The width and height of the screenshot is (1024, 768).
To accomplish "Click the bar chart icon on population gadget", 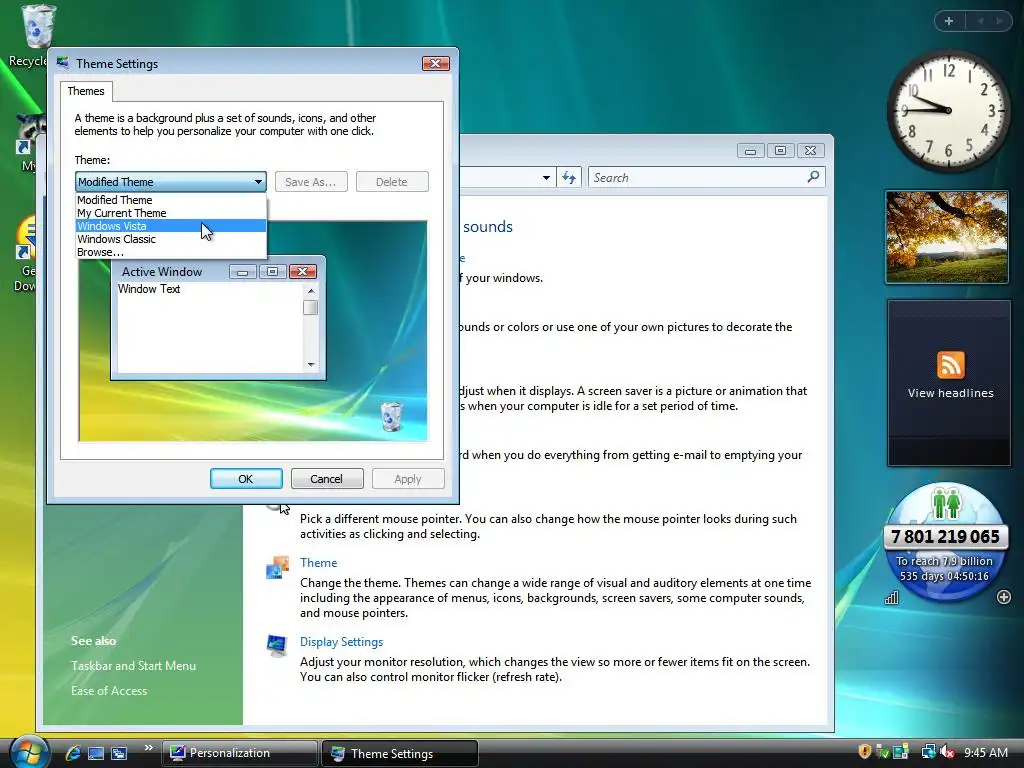I will [x=891, y=598].
